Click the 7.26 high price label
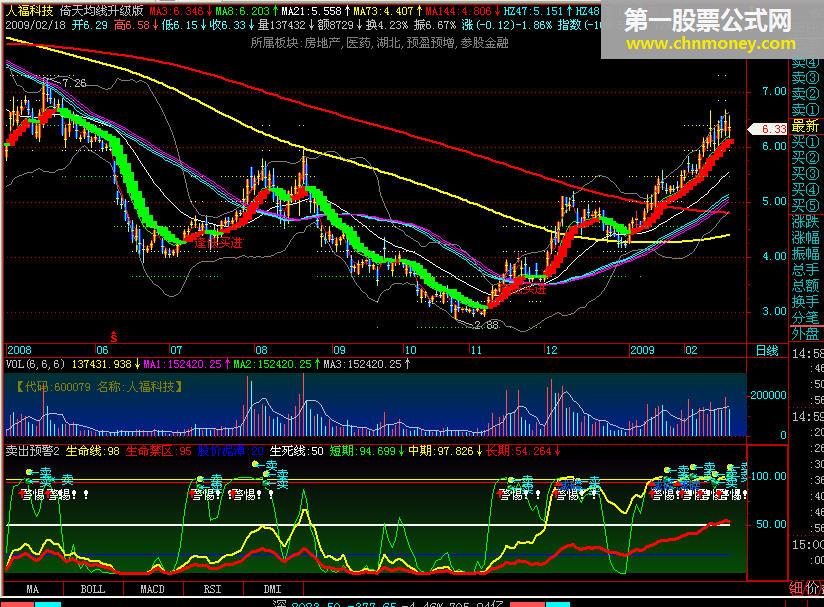The height and width of the screenshot is (607, 824). point(74,83)
